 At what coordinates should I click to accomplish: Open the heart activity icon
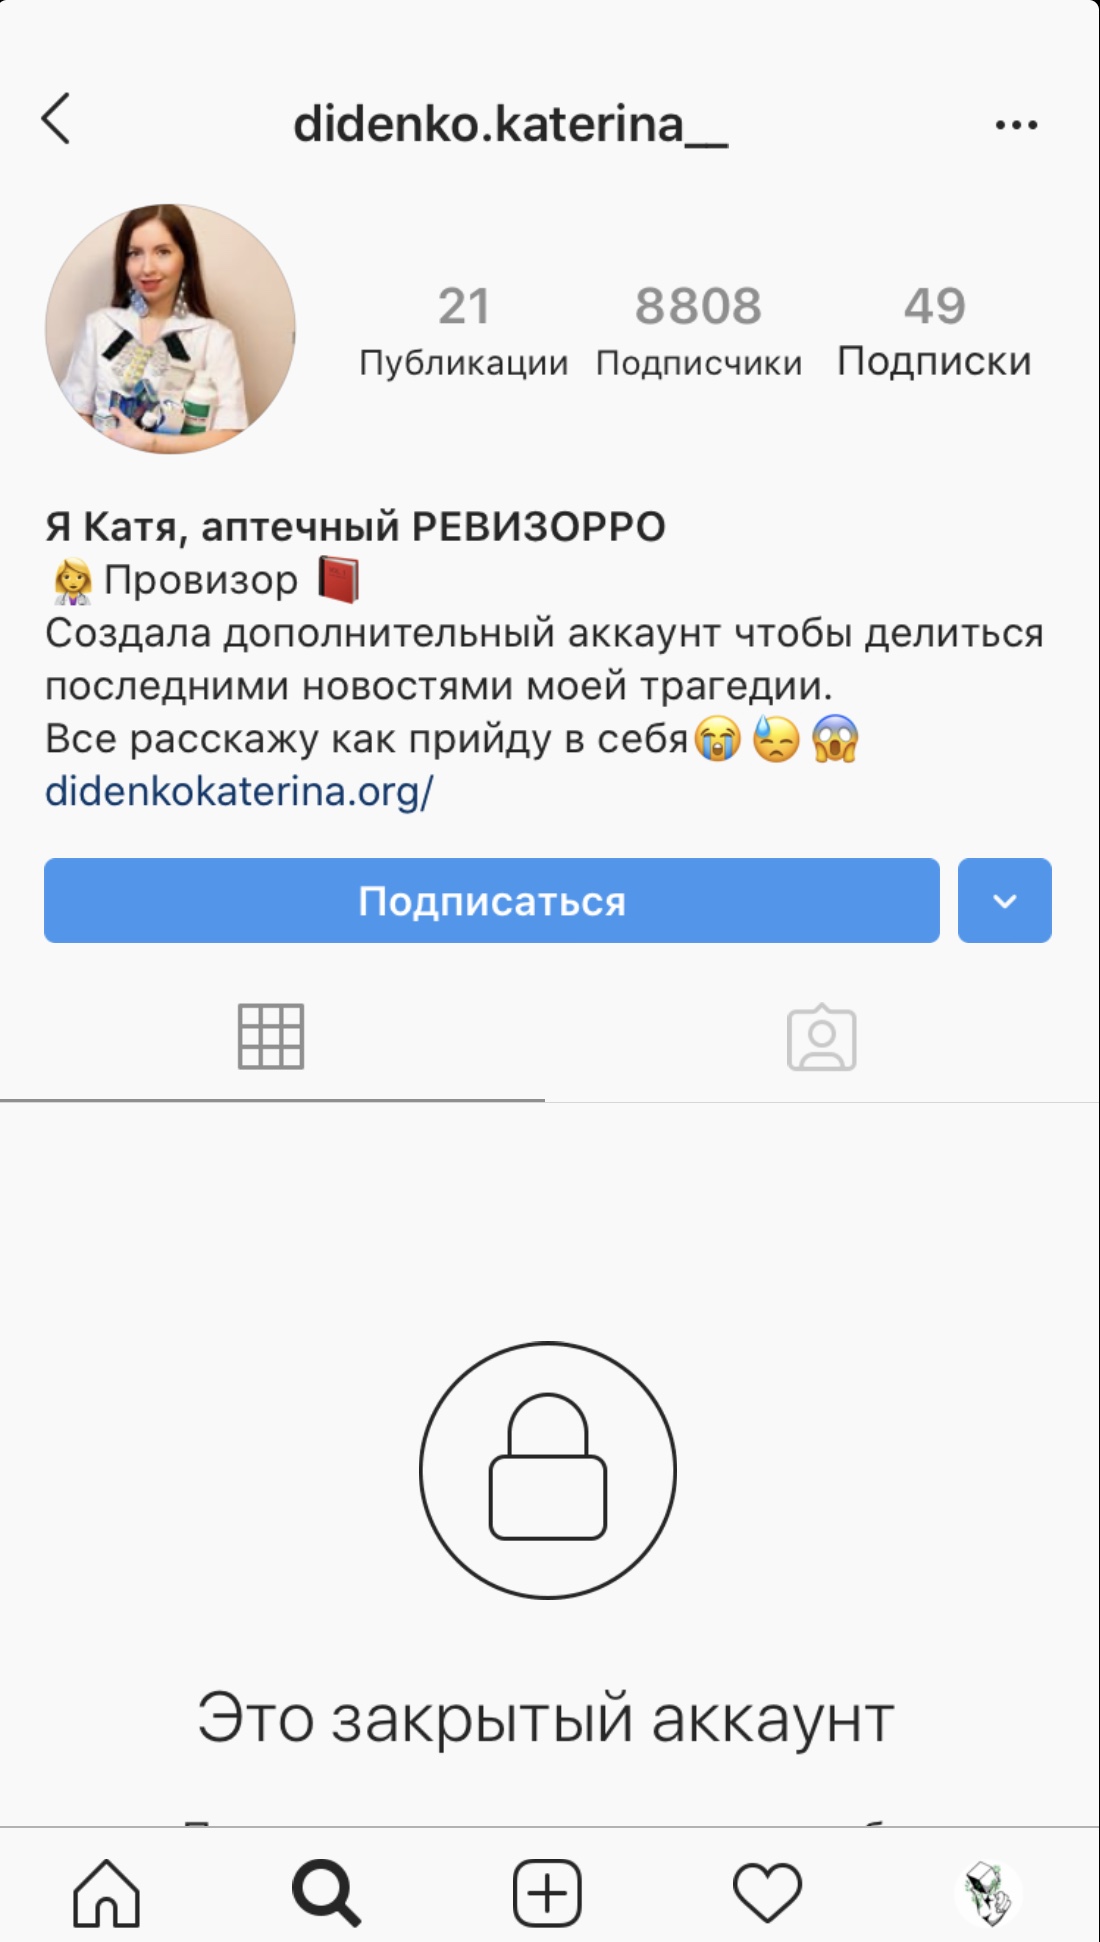[x=767, y=1893]
